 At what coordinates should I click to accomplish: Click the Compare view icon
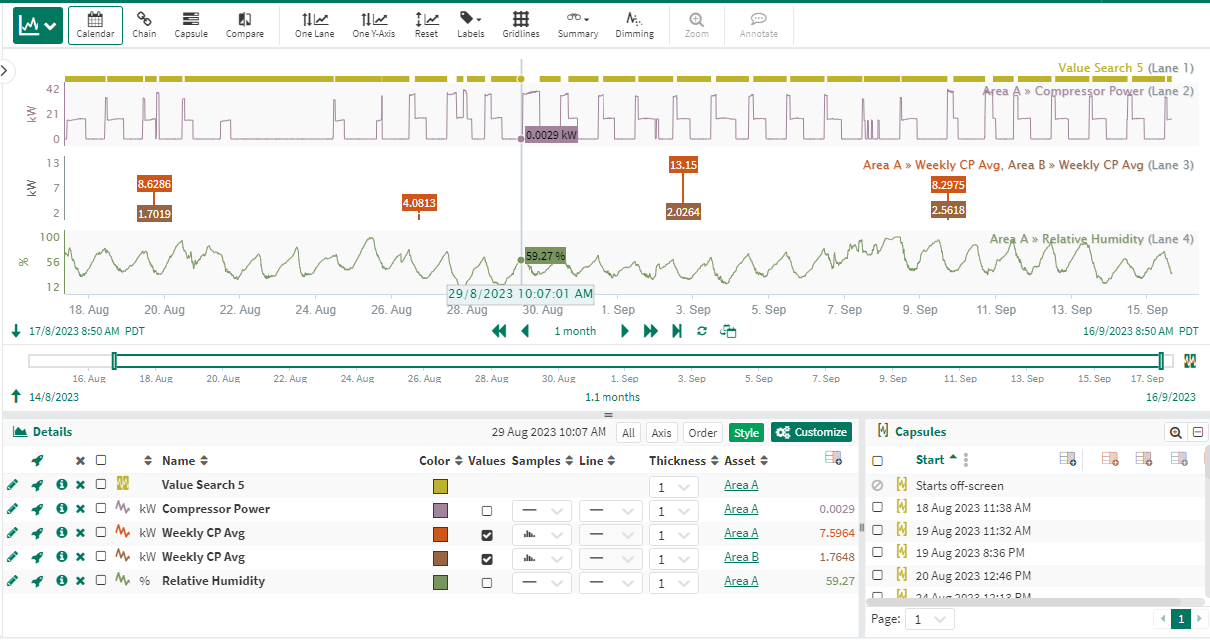(x=245, y=24)
